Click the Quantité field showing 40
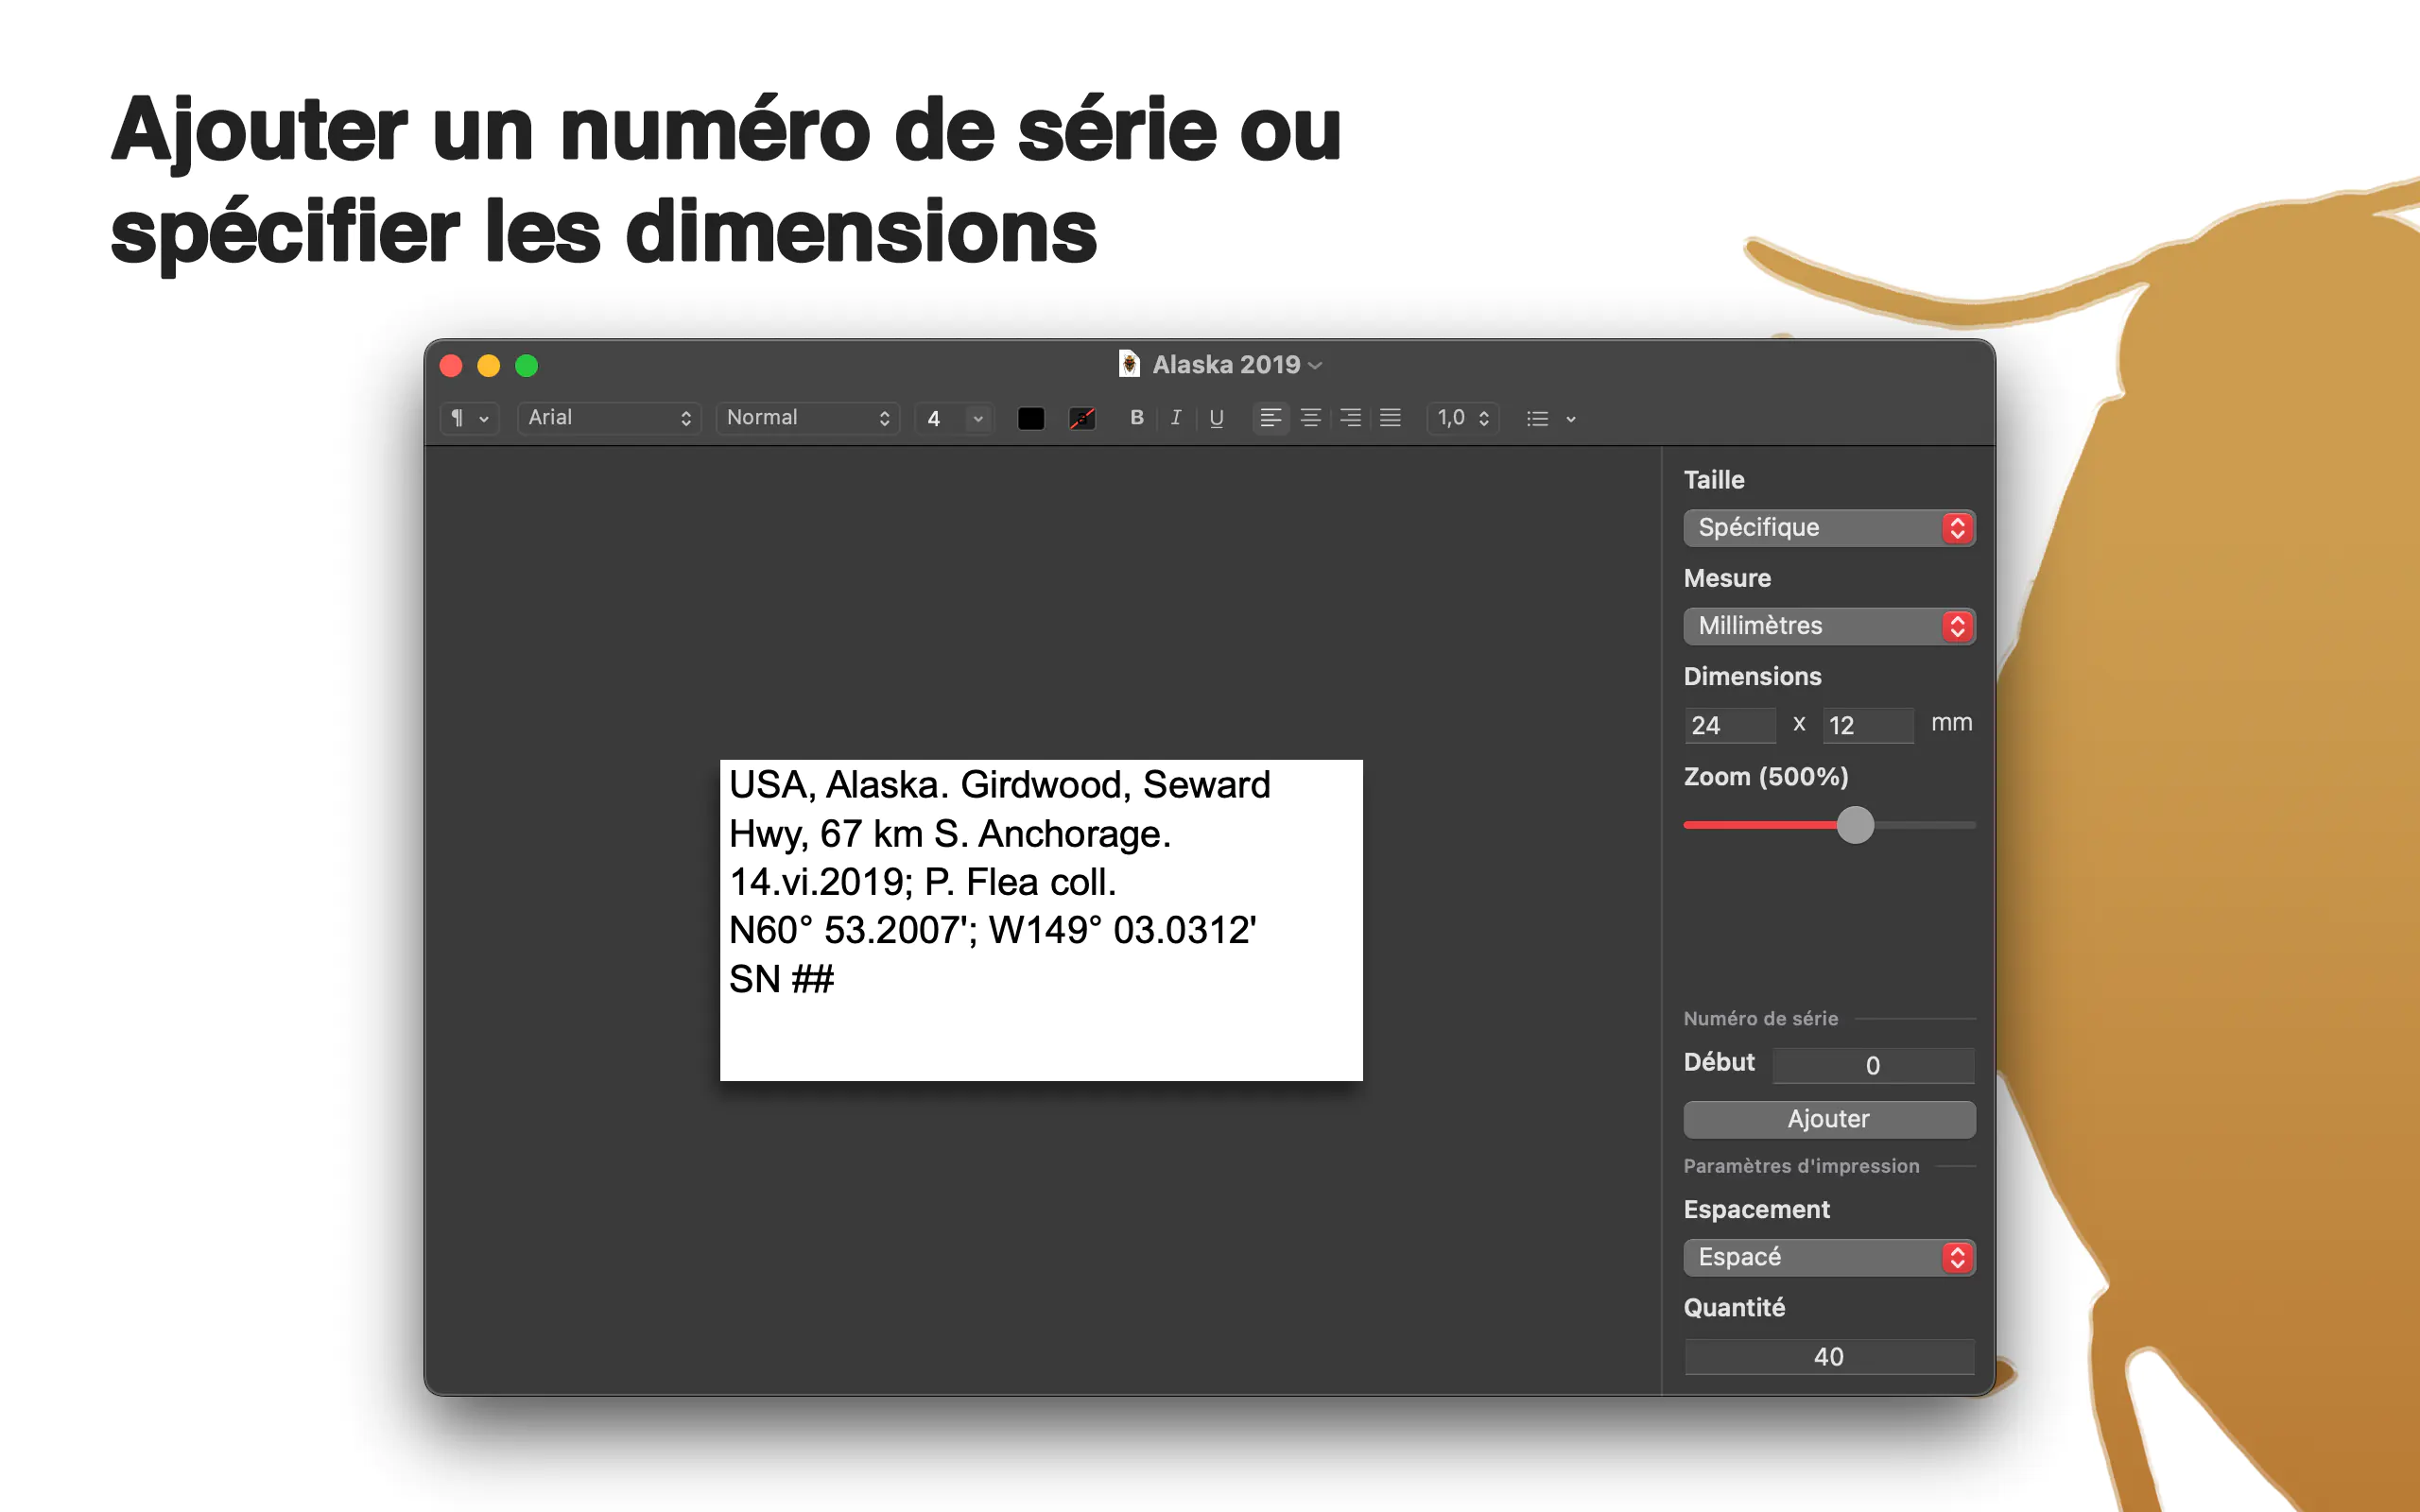The image size is (2420, 1512). point(1829,1356)
